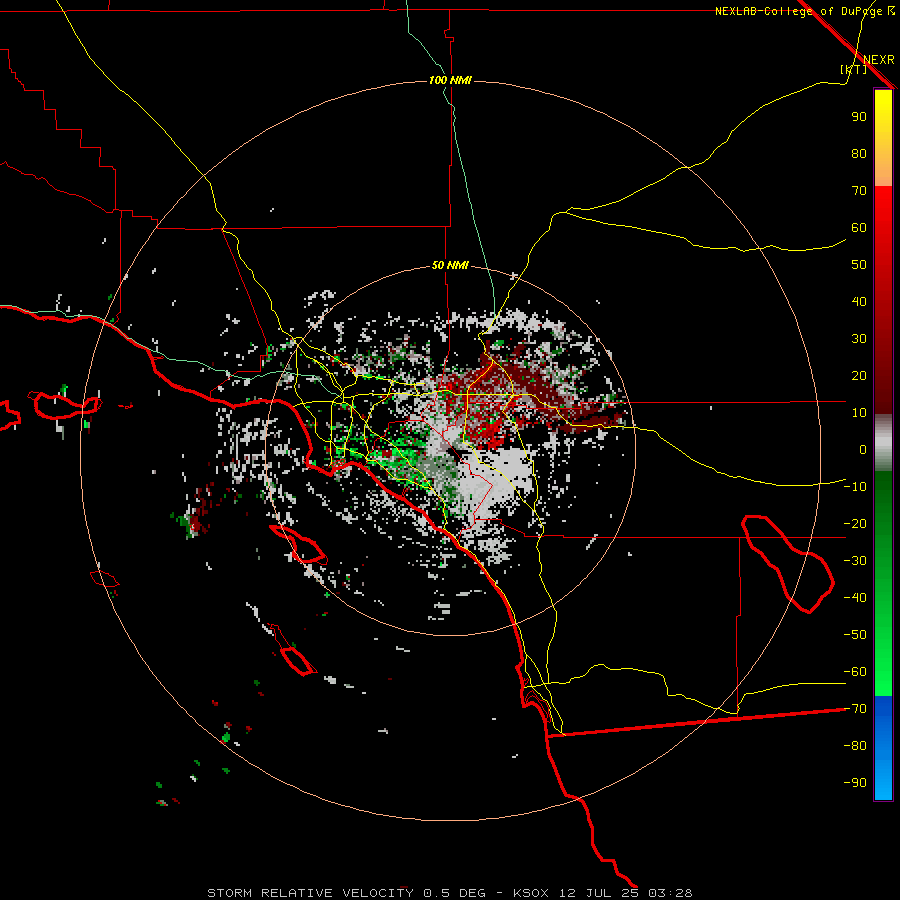Click the -80 scale value
Image resolution: width=900 pixels, height=900 pixels.
855,746
